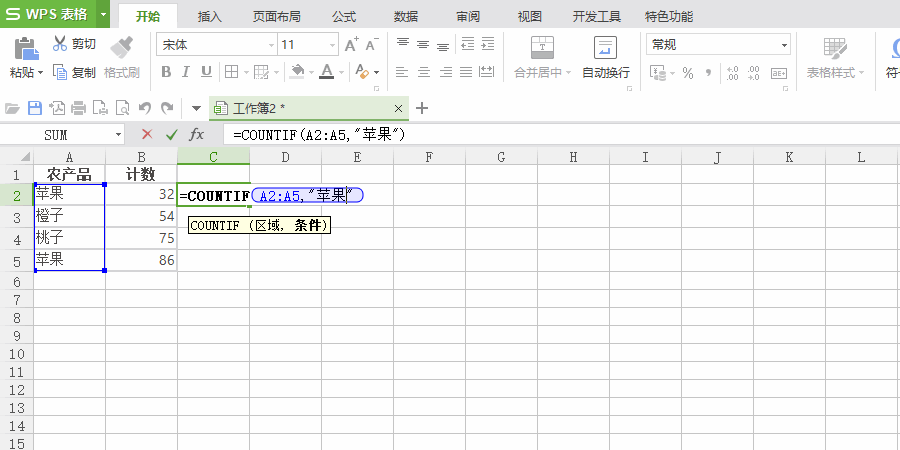Switch to the 插入 (Insert) tab

[210, 17]
